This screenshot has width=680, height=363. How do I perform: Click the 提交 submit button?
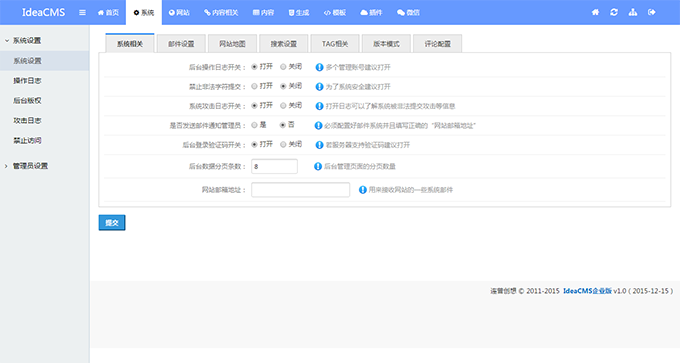pos(112,222)
